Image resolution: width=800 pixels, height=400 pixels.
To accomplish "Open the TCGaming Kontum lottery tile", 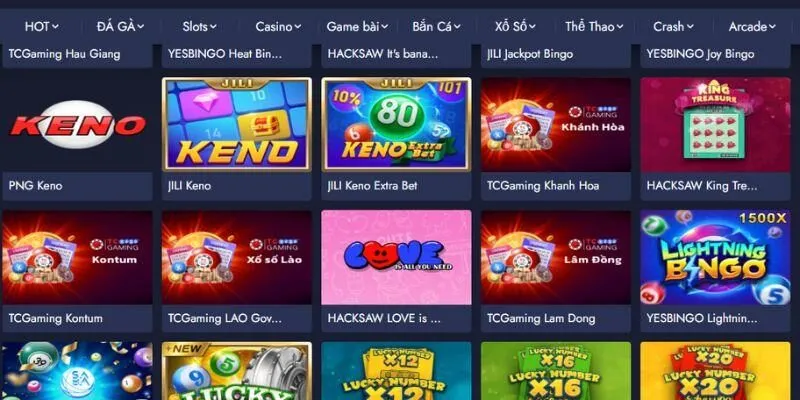I will (78, 257).
